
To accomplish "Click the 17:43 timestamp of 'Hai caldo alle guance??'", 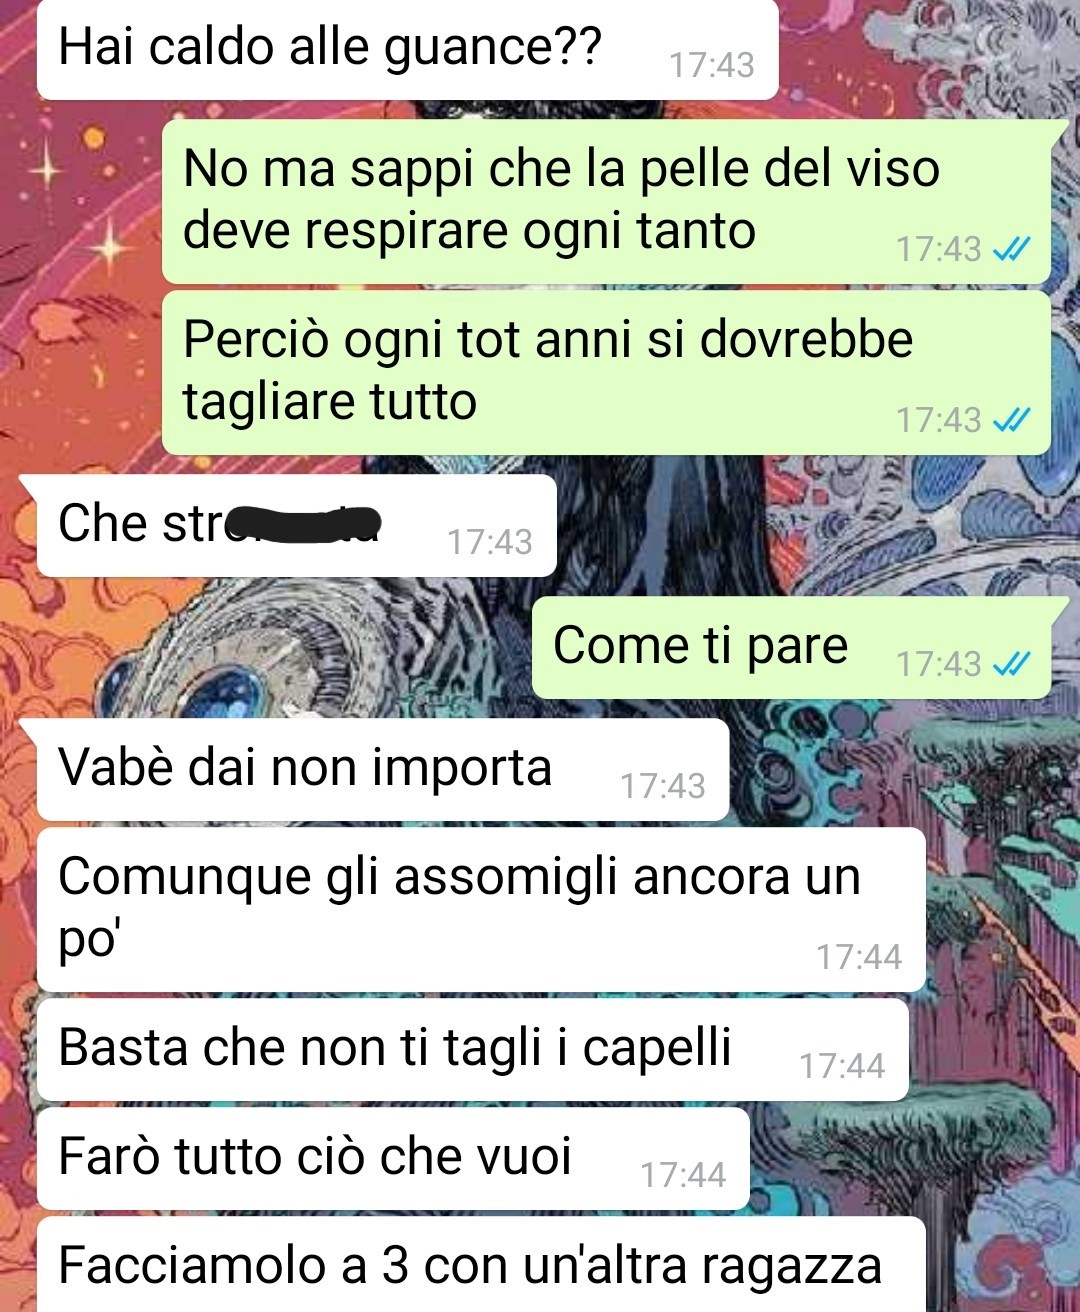I will (x=711, y=65).
